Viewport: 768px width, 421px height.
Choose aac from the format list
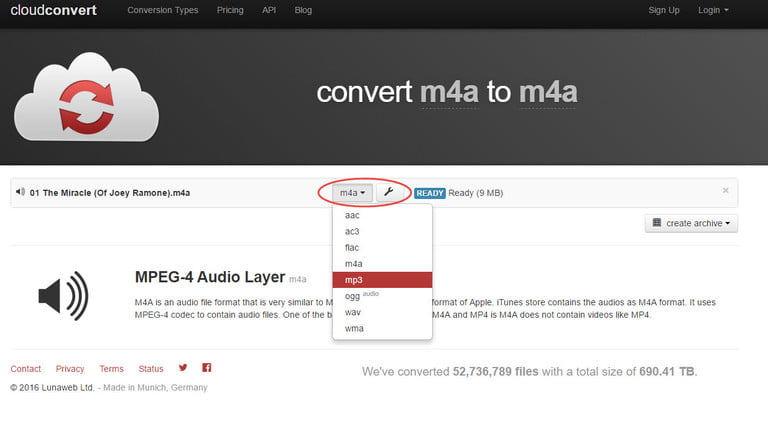pos(382,215)
